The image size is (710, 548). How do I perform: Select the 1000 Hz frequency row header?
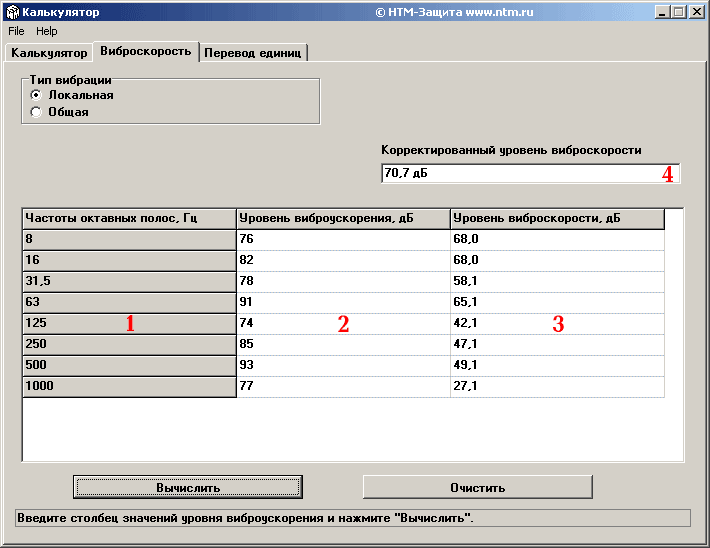(x=130, y=386)
